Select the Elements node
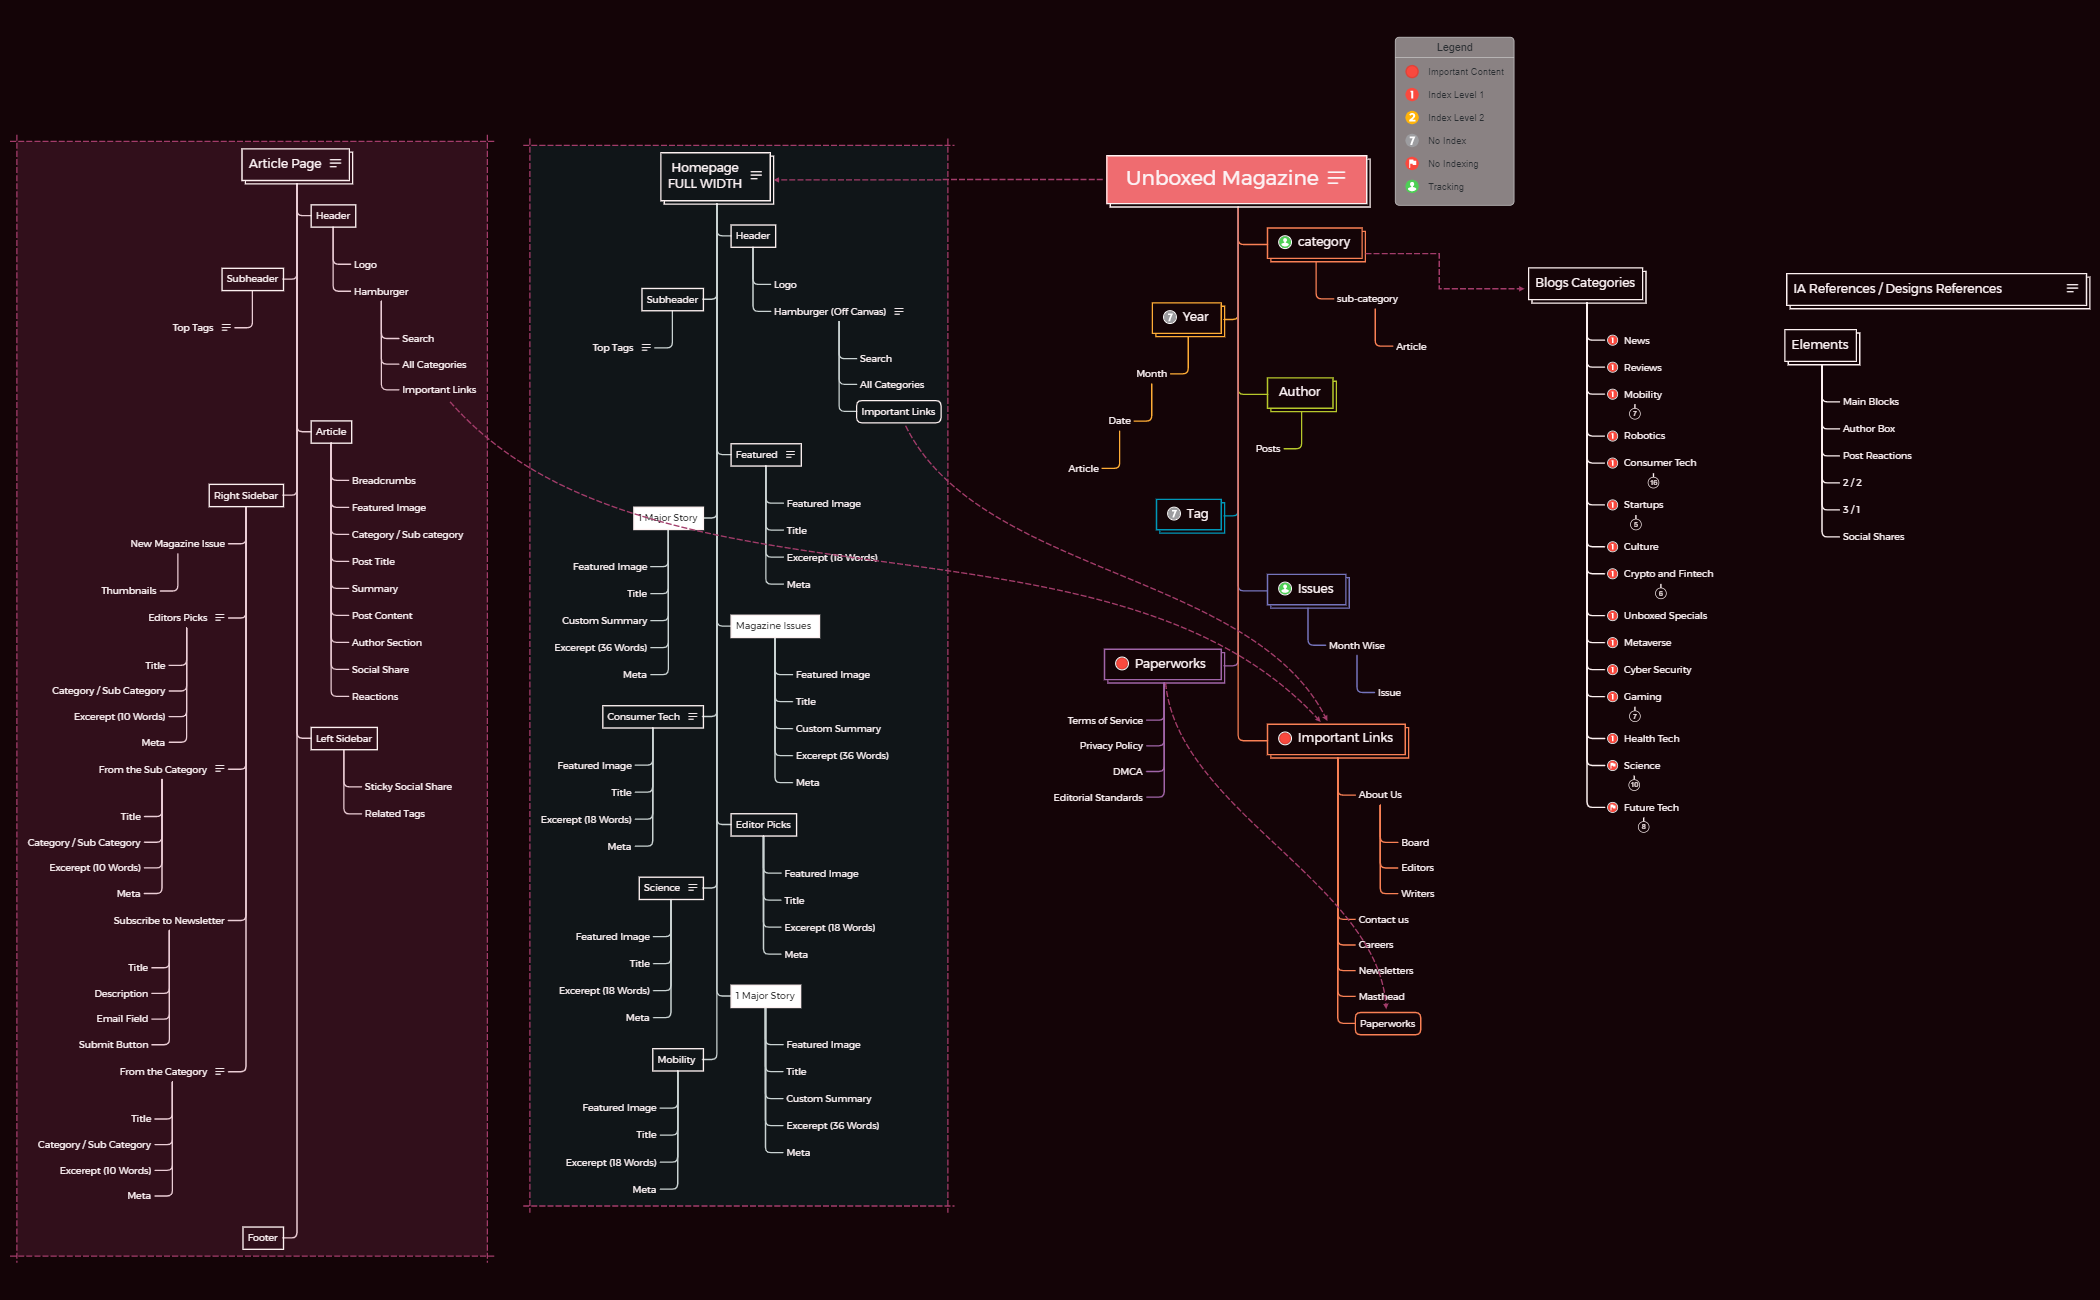Viewport: 2100px width, 1300px height. (x=1819, y=345)
